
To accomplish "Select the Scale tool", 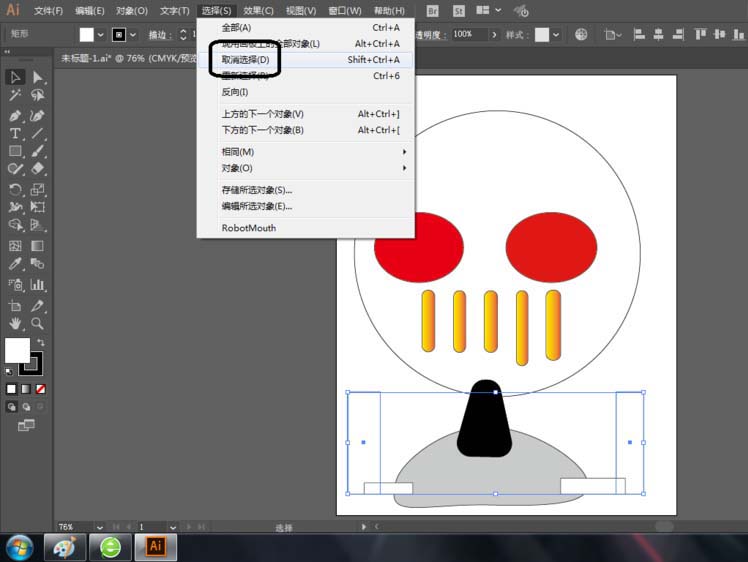I will pos(37,189).
